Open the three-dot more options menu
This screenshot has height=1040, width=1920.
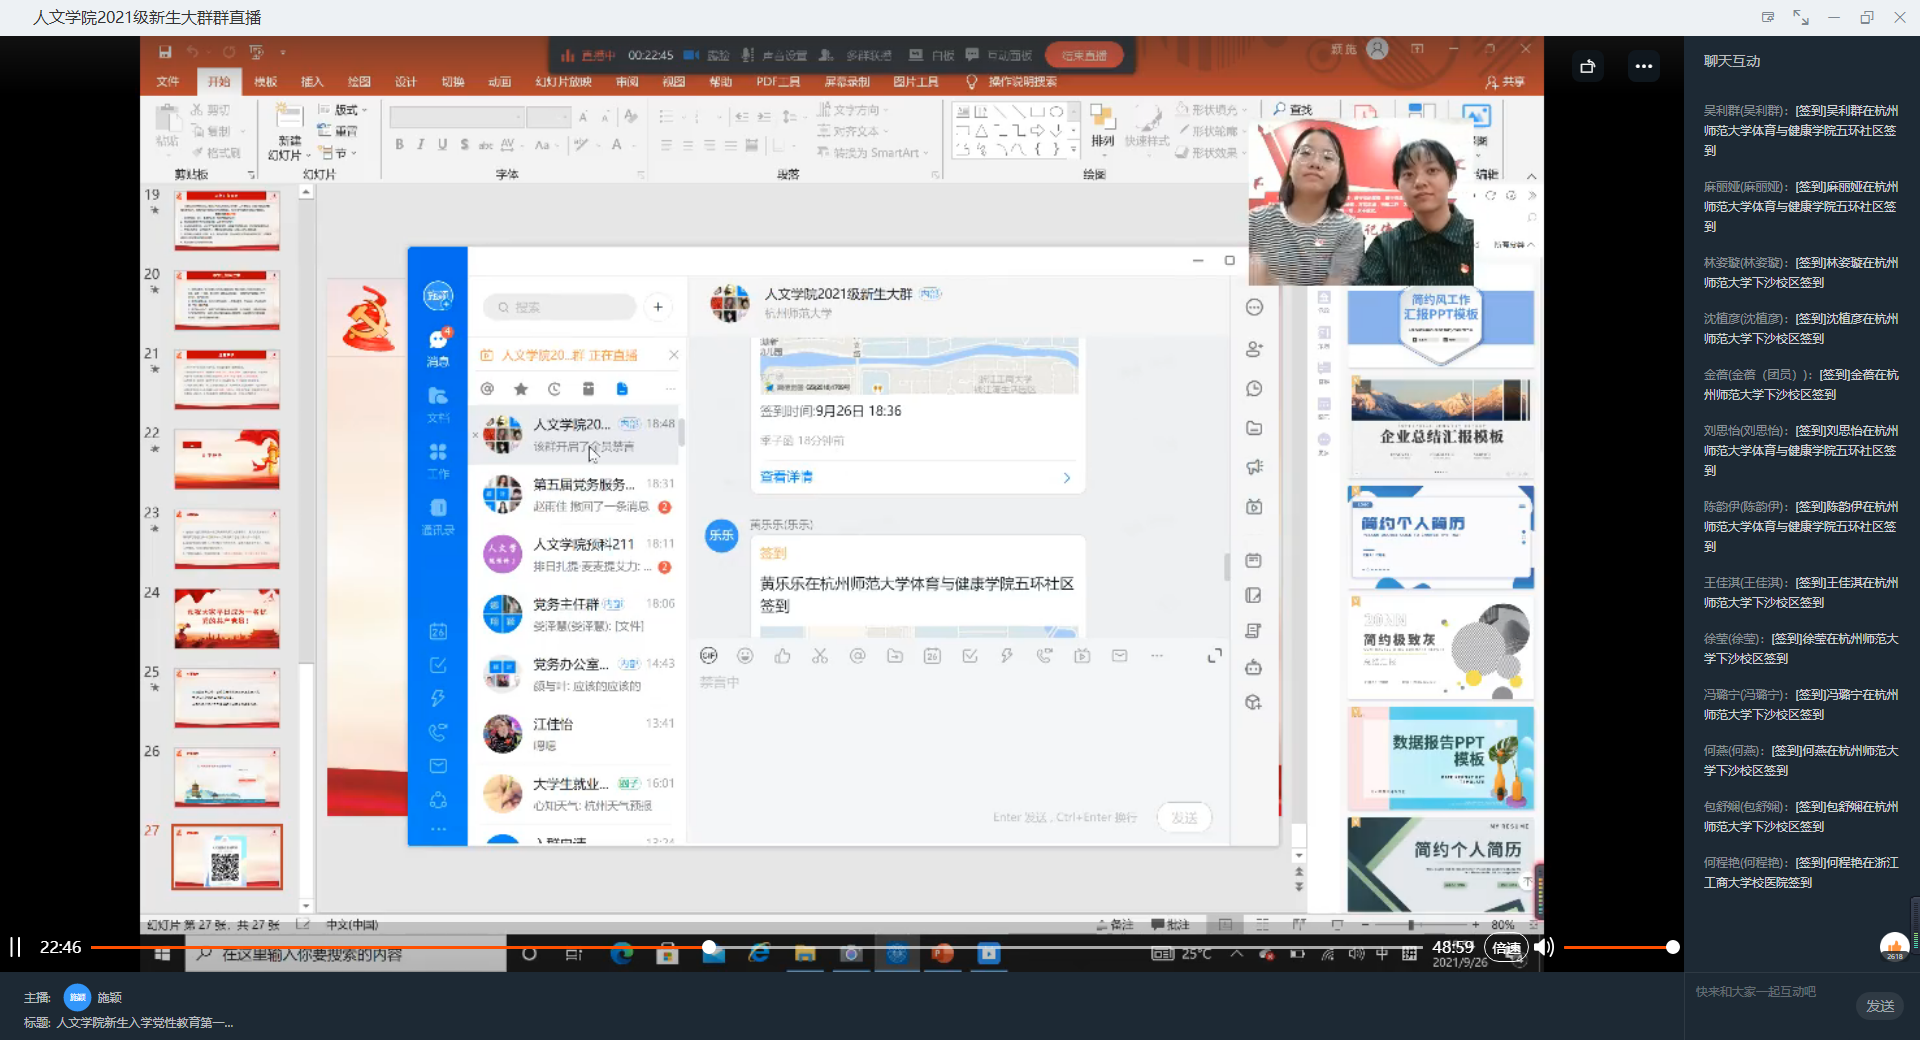(x=1643, y=67)
